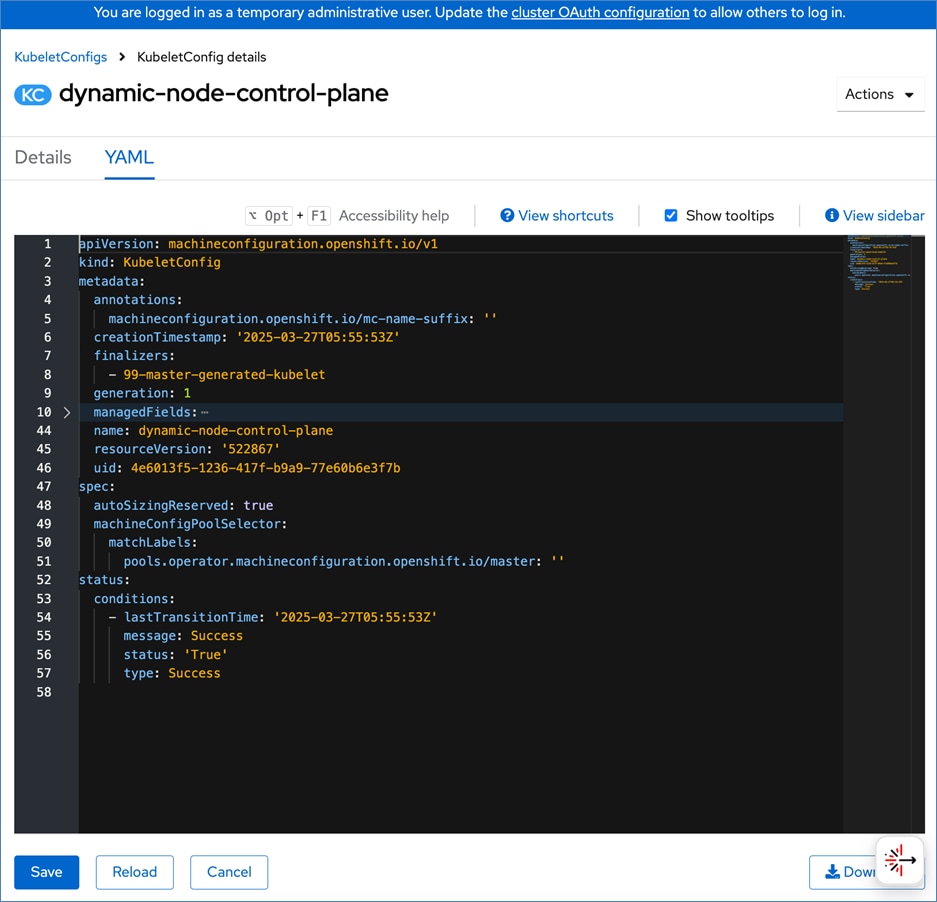Click the creationTimestamp value
Screen dimensions: 937x902
tap(318, 337)
